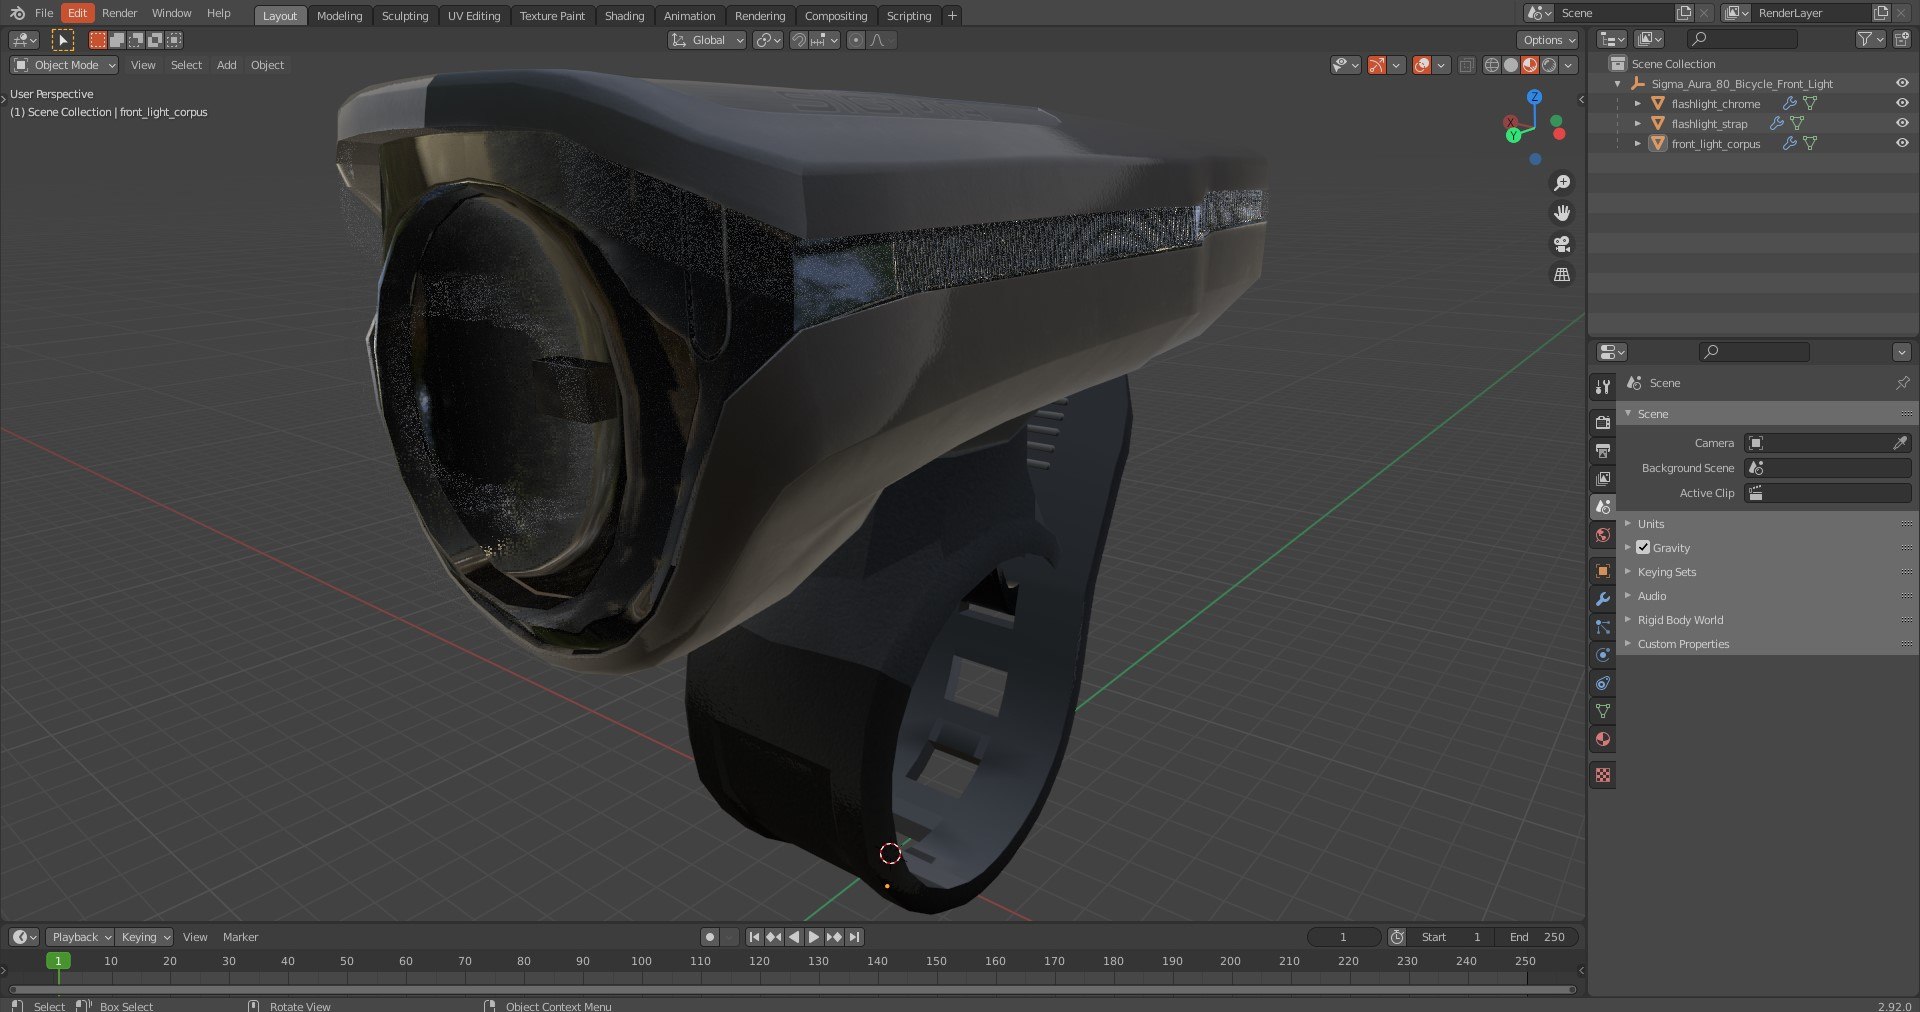Open the World properties tab
1920x1012 pixels.
coord(1603,535)
